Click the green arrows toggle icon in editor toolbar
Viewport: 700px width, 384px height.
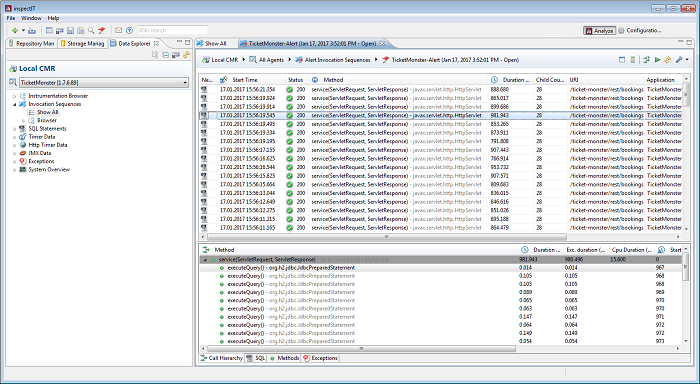[646, 60]
